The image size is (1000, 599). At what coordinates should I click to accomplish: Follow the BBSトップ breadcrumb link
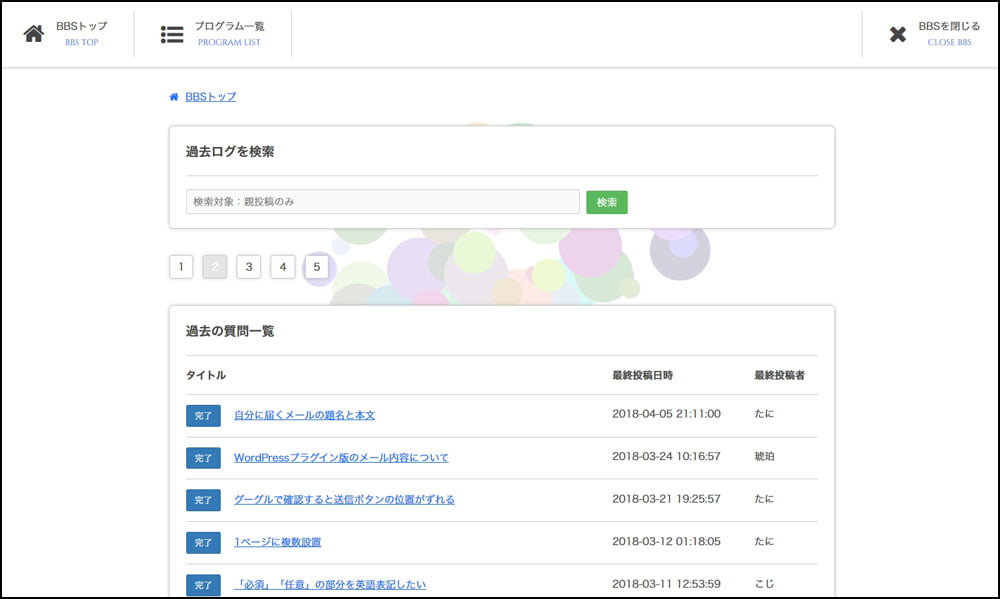pyautogui.click(x=210, y=97)
